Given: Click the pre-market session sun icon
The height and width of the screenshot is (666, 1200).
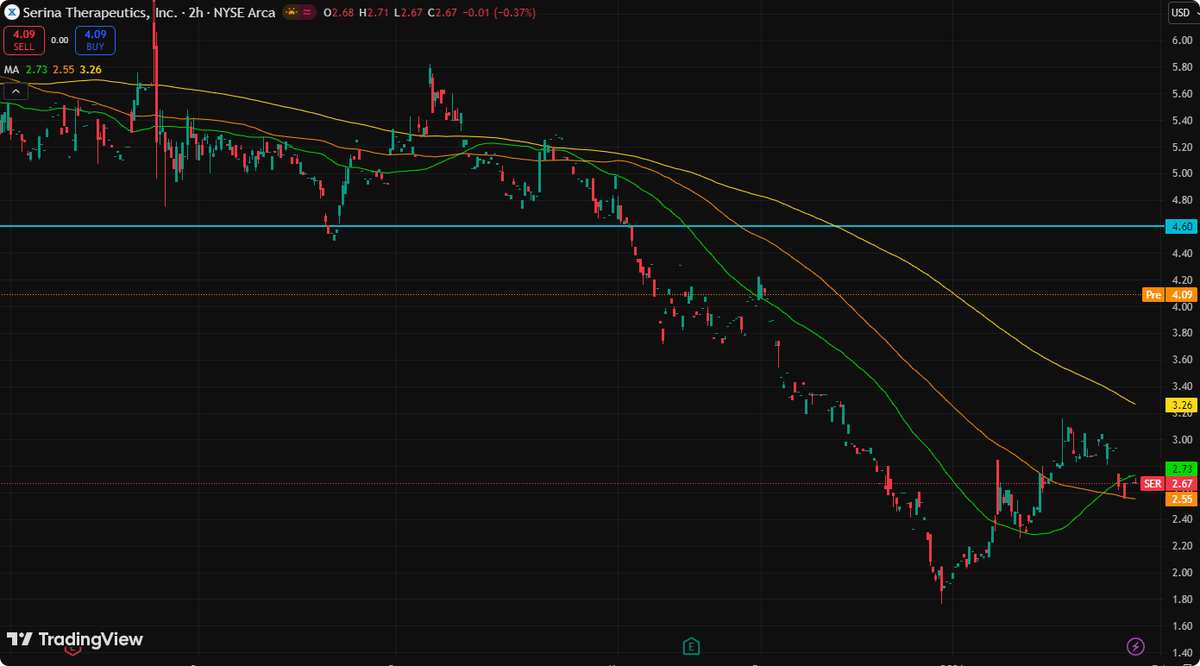Looking at the screenshot, I should coord(290,12).
